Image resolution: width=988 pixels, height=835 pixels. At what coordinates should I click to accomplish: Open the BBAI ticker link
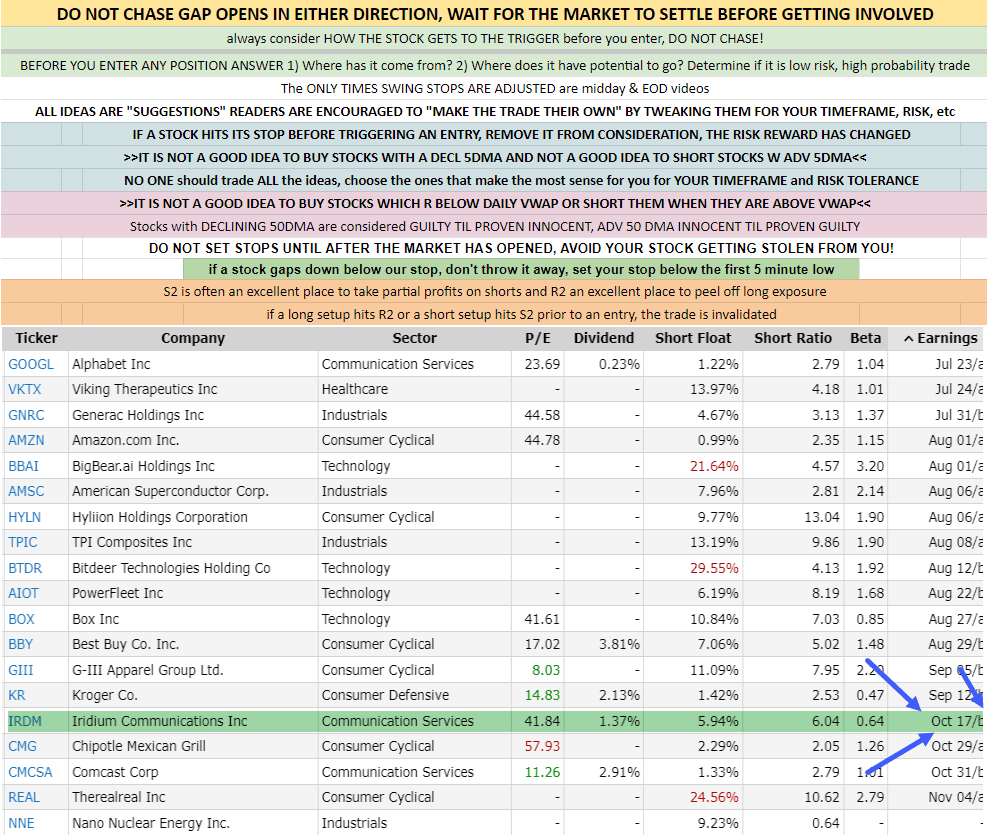(x=26, y=466)
